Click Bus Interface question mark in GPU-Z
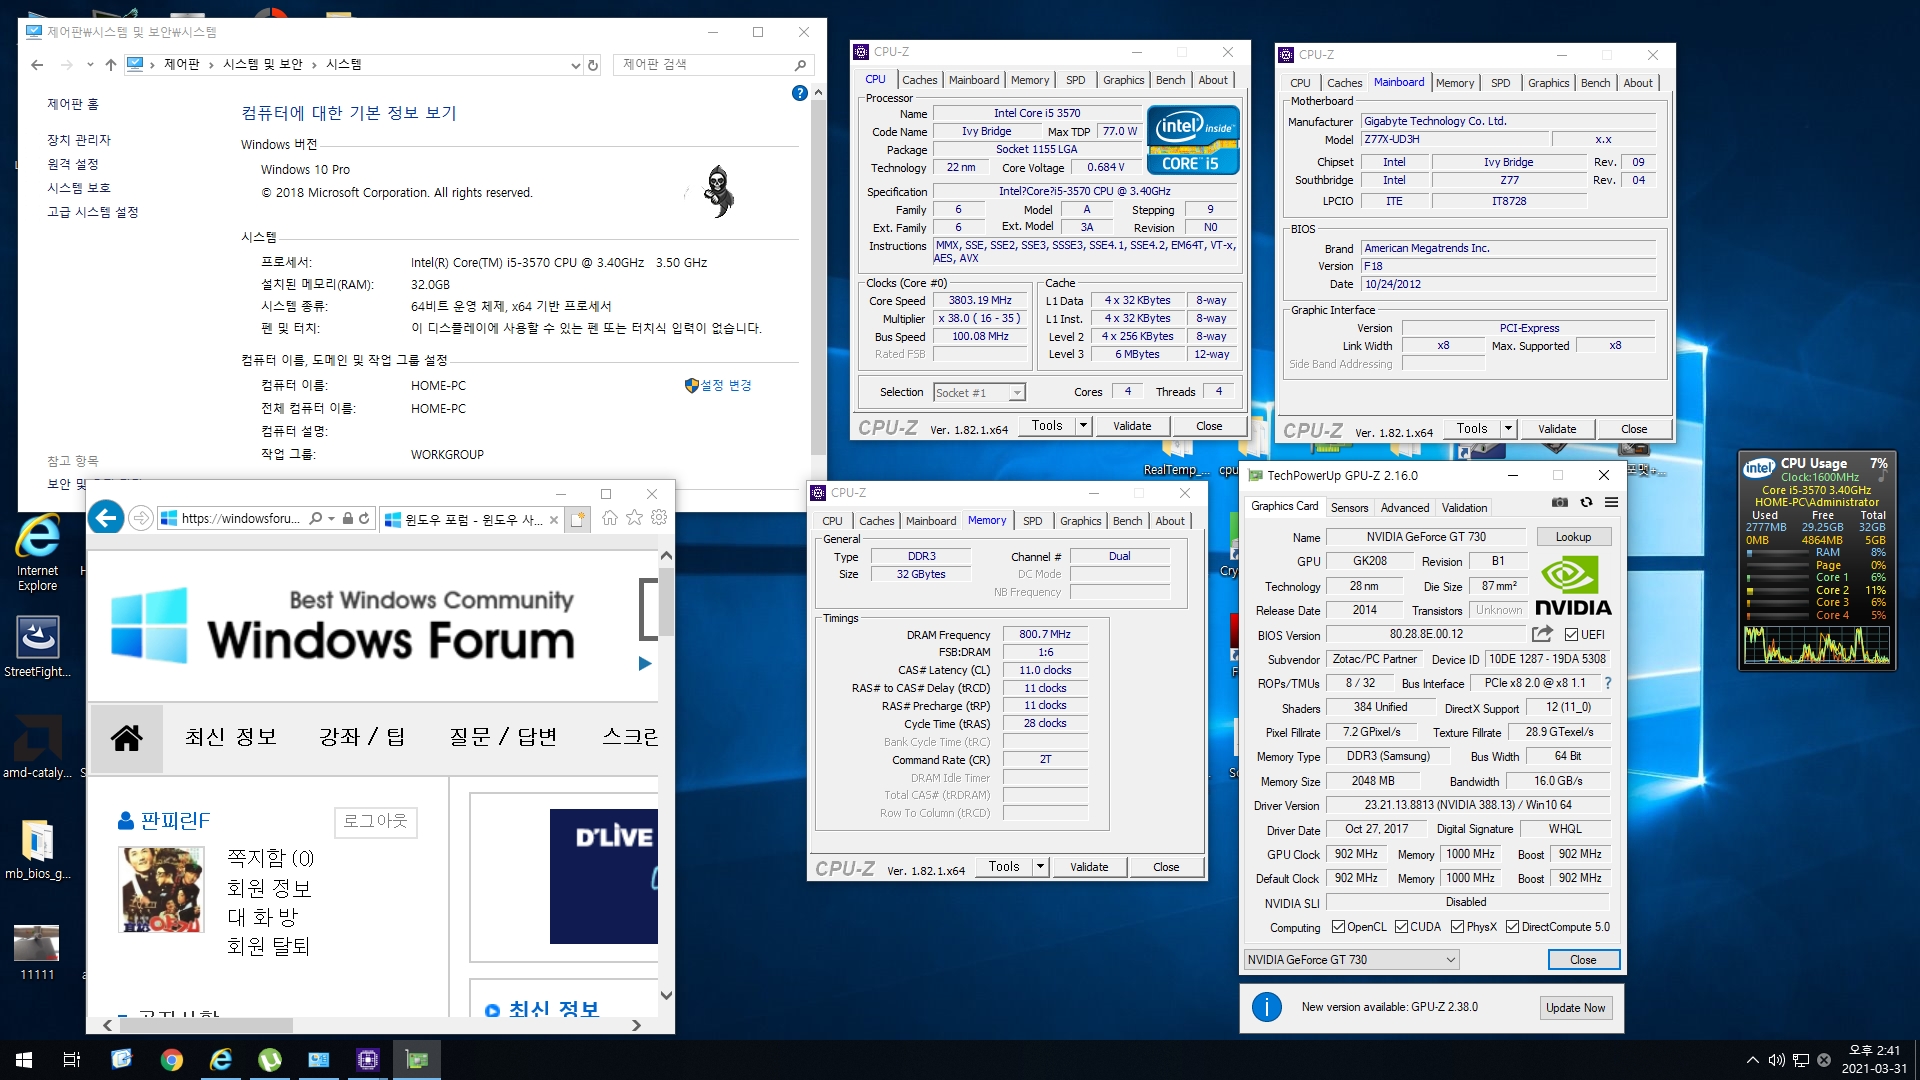1920x1080 pixels. [x=1608, y=683]
